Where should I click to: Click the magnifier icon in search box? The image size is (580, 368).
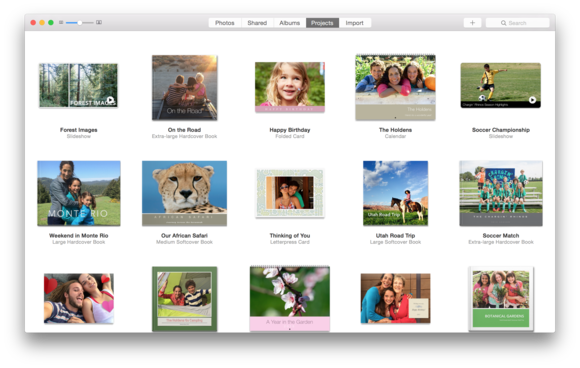503,23
